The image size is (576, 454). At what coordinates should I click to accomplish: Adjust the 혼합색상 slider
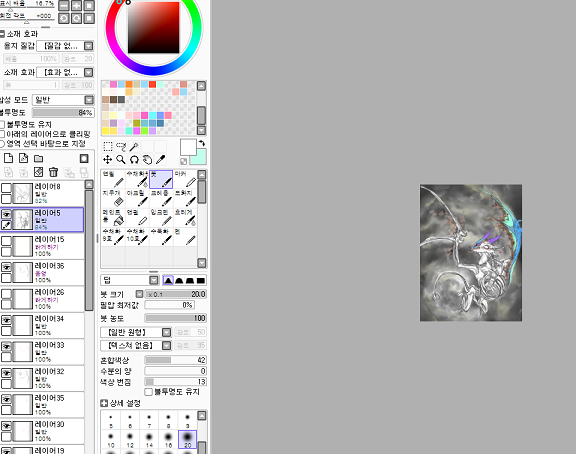coord(176,360)
